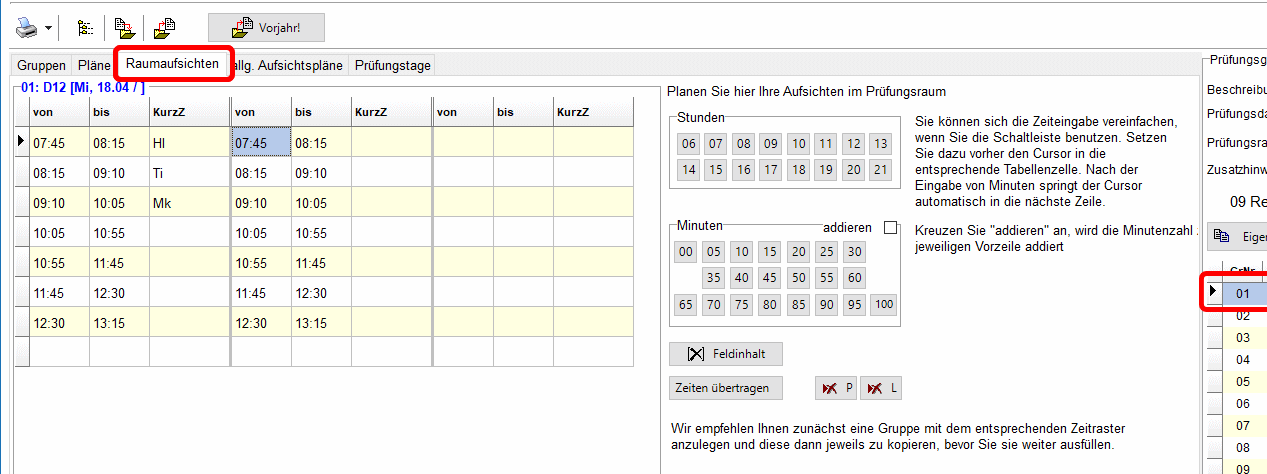Select the highlighted 07:45 von cell
Image resolution: width=1267 pixels, height=474 pixels.
261,143
